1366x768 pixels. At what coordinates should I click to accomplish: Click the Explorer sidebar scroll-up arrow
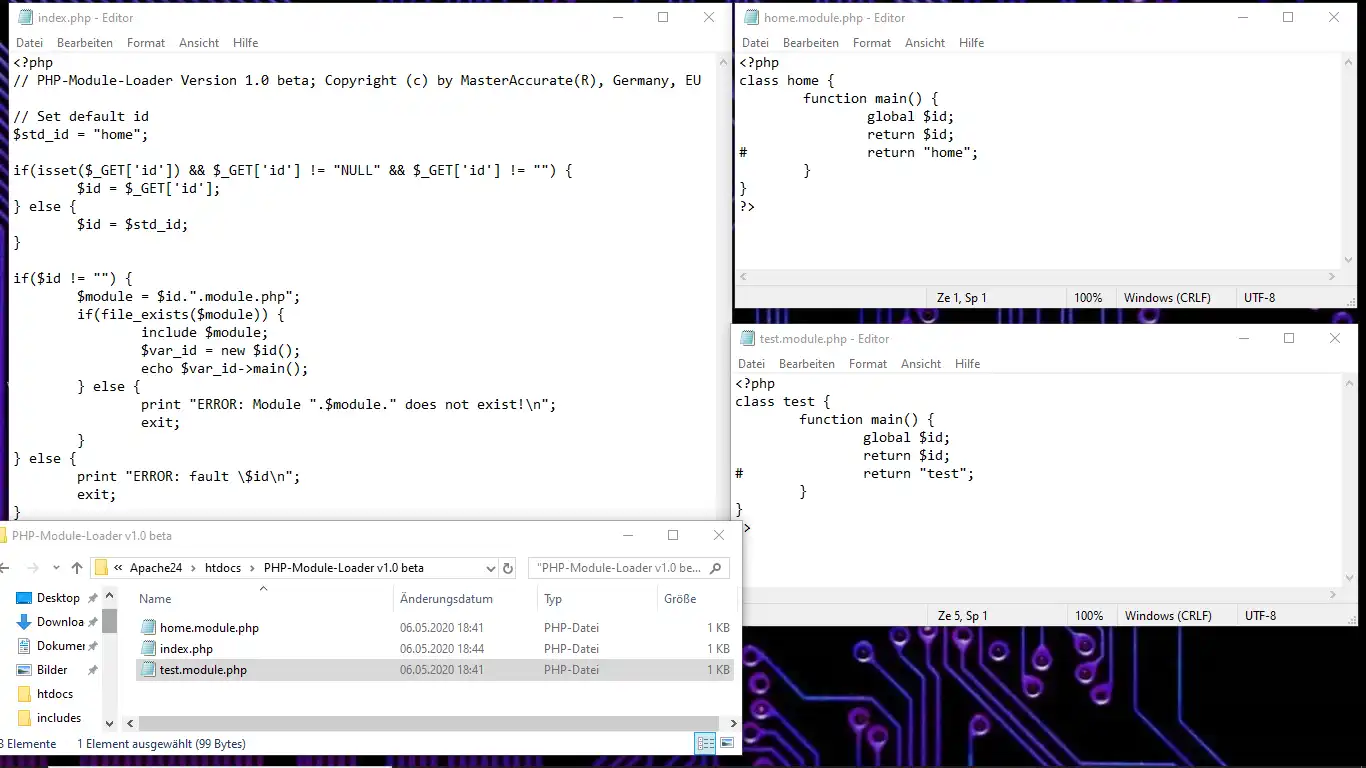[x=109, y=597]
